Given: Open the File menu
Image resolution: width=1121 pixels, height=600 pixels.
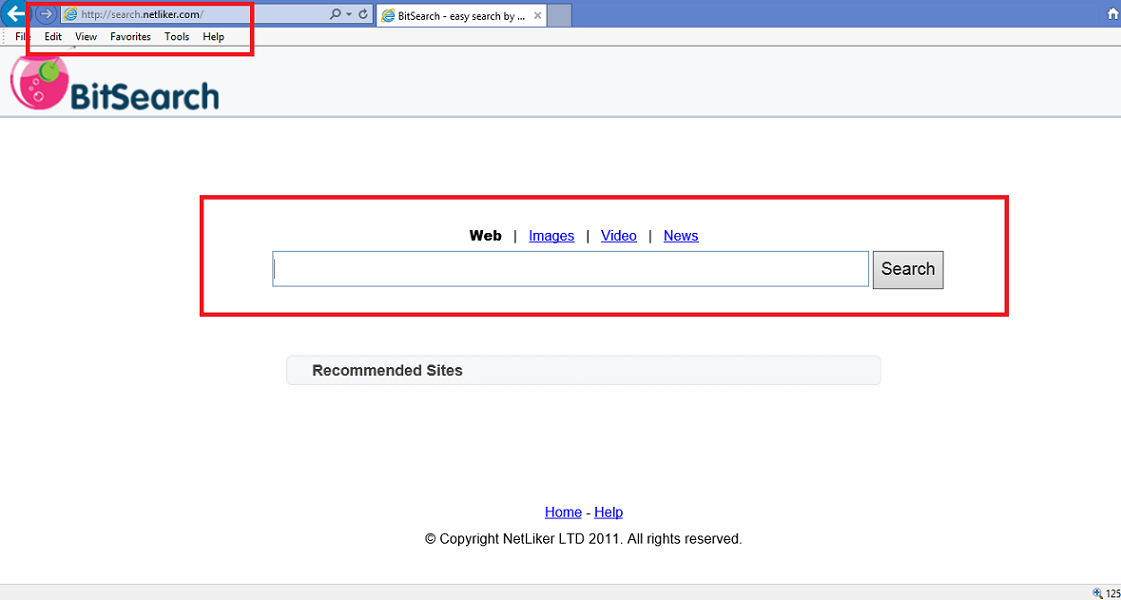Looking at the screenshot, I should (23, 36).
